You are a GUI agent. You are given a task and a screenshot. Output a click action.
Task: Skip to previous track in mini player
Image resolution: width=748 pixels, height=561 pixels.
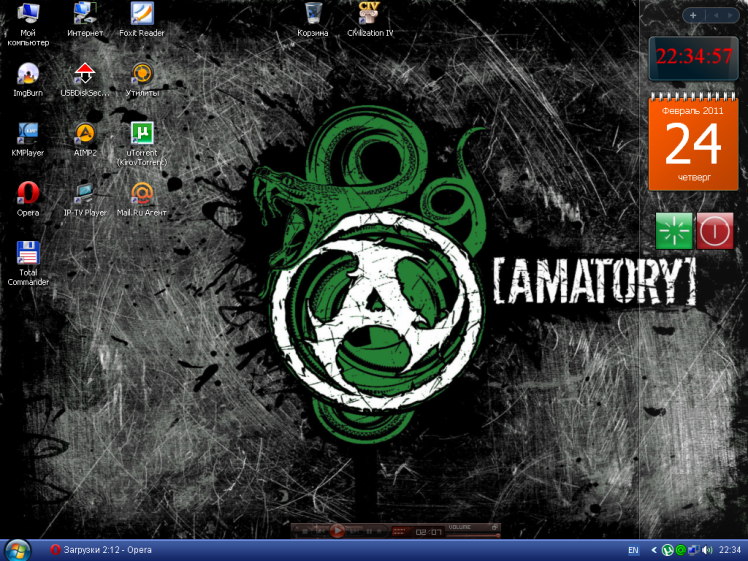pyautogui.click(x=320, y=531)
